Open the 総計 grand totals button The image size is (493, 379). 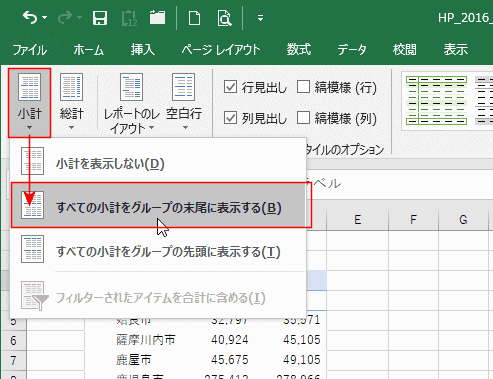pos(71,102)
